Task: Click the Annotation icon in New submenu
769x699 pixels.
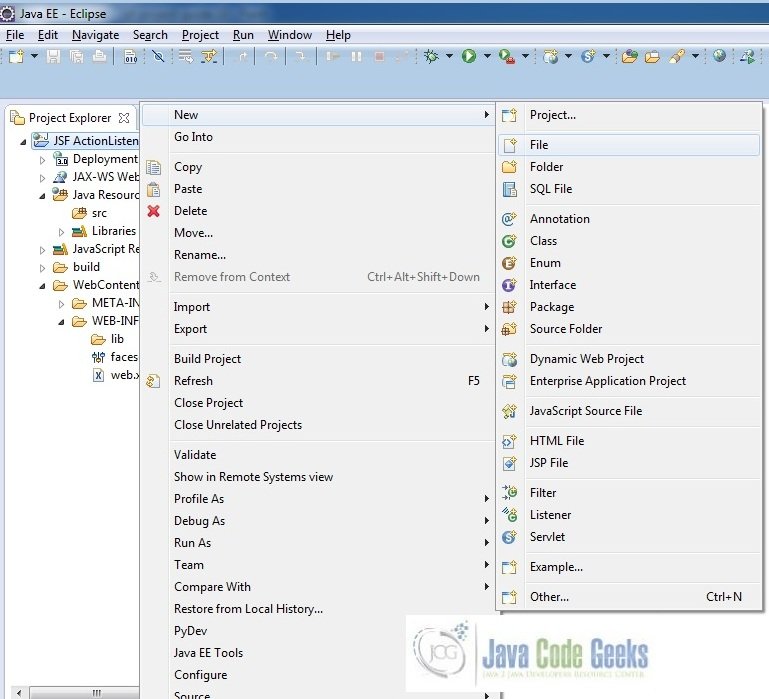Action: (x=509, y=219)
